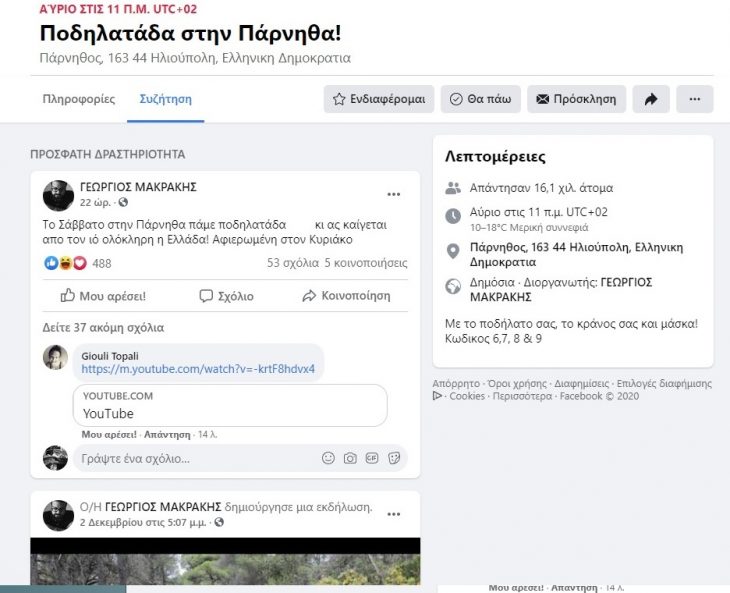The height and width of the screenshot is (593, 730).
Task: Click the share arrow icon button
Action: [x=651, y=99]
